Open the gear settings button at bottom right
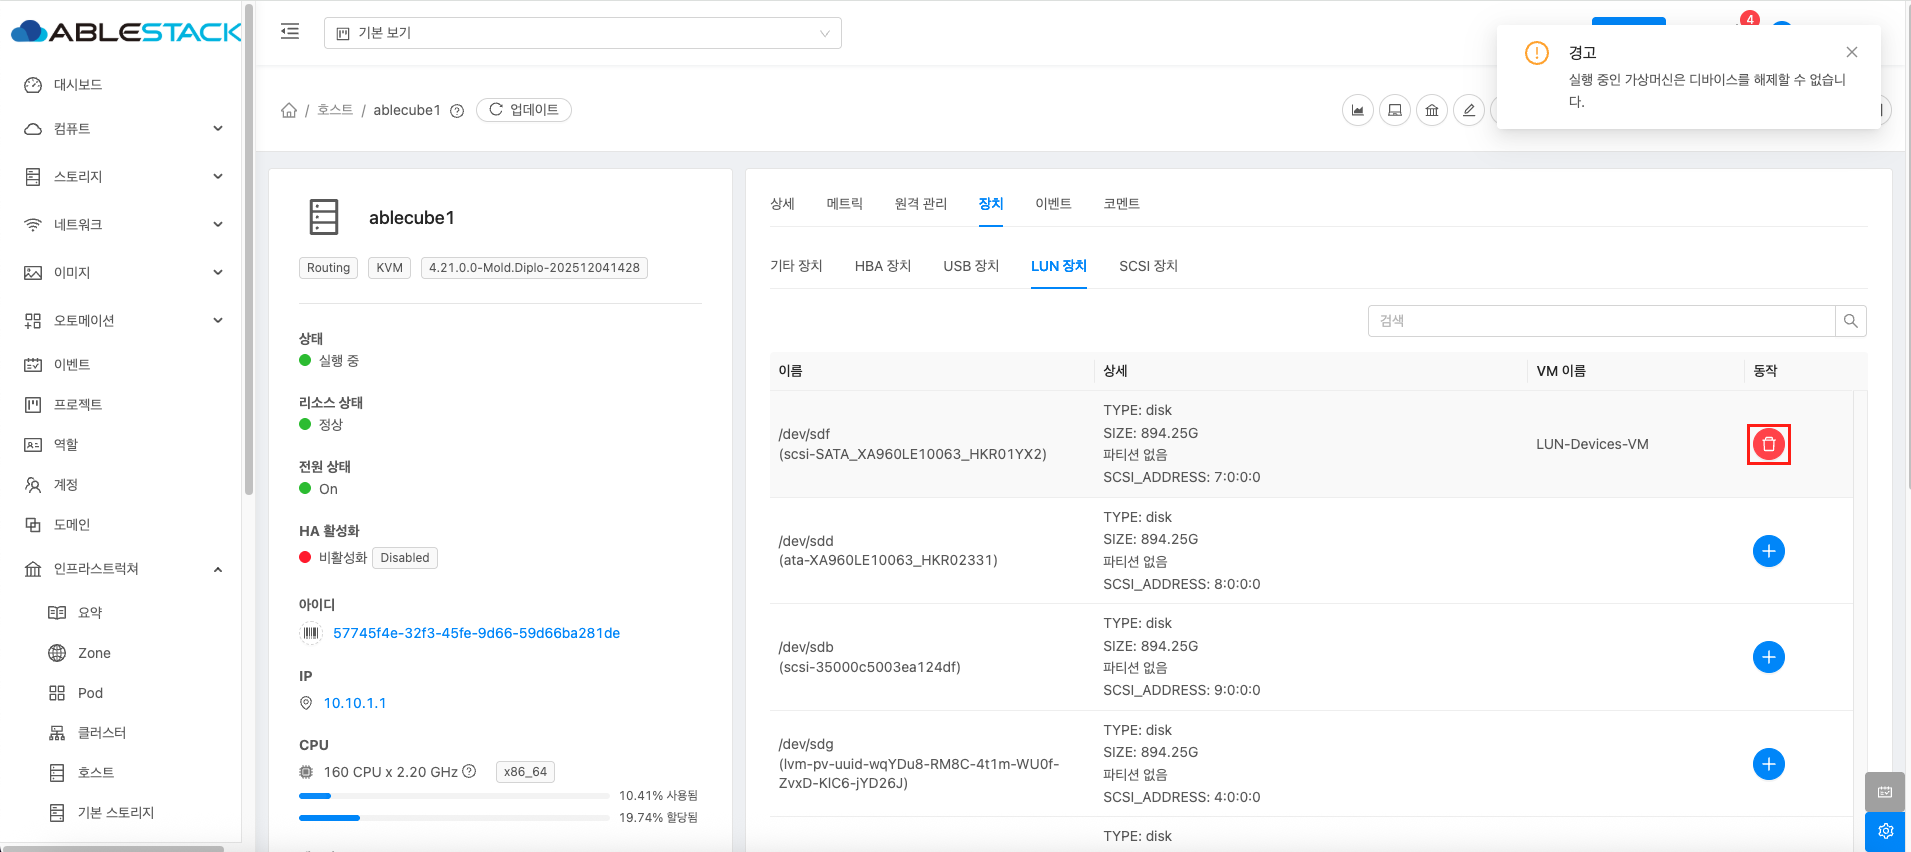This screenshot has width=1911, height=852. 1885,831
